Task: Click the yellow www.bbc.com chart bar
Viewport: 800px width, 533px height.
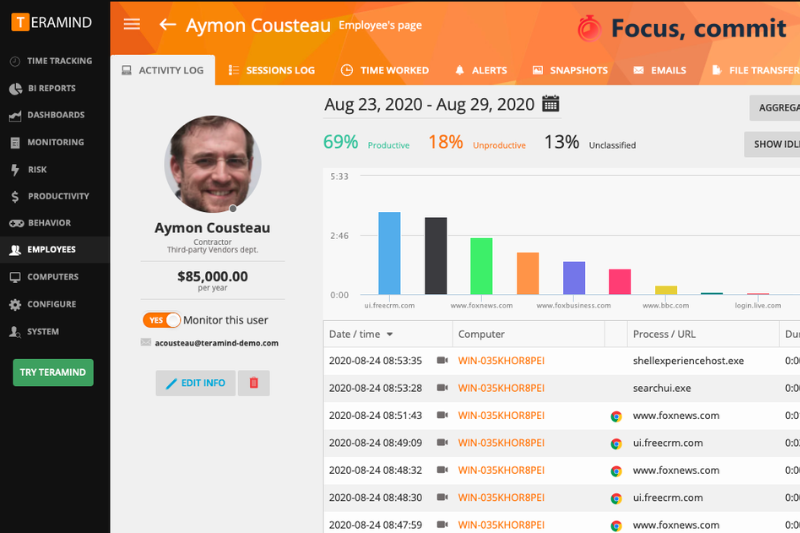Action: (666, 290)
